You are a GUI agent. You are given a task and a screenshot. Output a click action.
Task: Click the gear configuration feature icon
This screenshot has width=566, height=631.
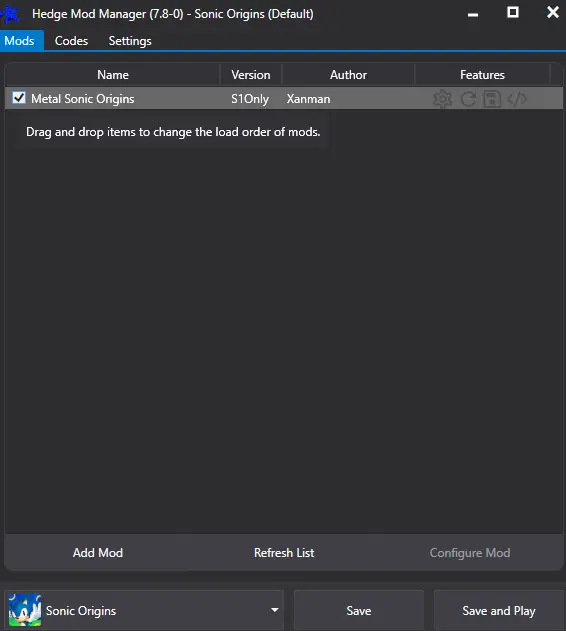tap(442, 99)
